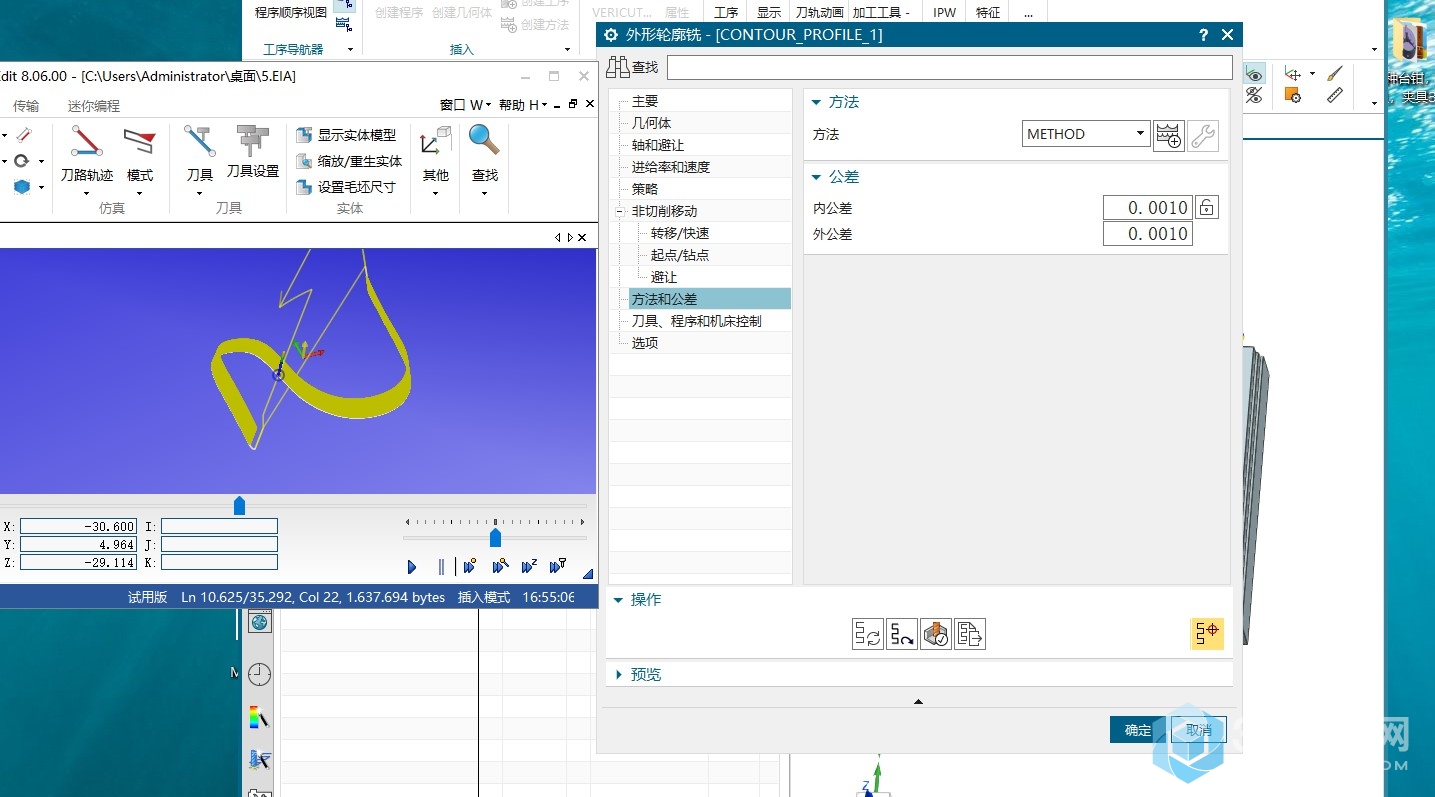Select 转移/快速 tree item
Screen dimensions: 1435x797
(680, 233)
